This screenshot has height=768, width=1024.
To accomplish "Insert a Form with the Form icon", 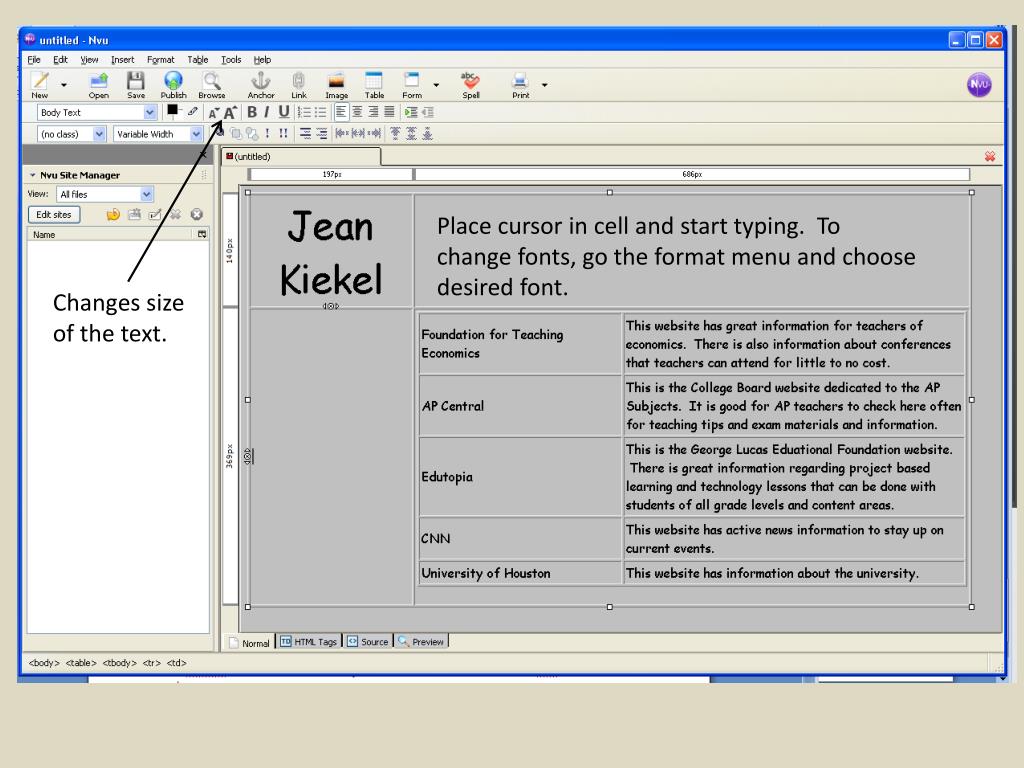I will coord(411,85).
